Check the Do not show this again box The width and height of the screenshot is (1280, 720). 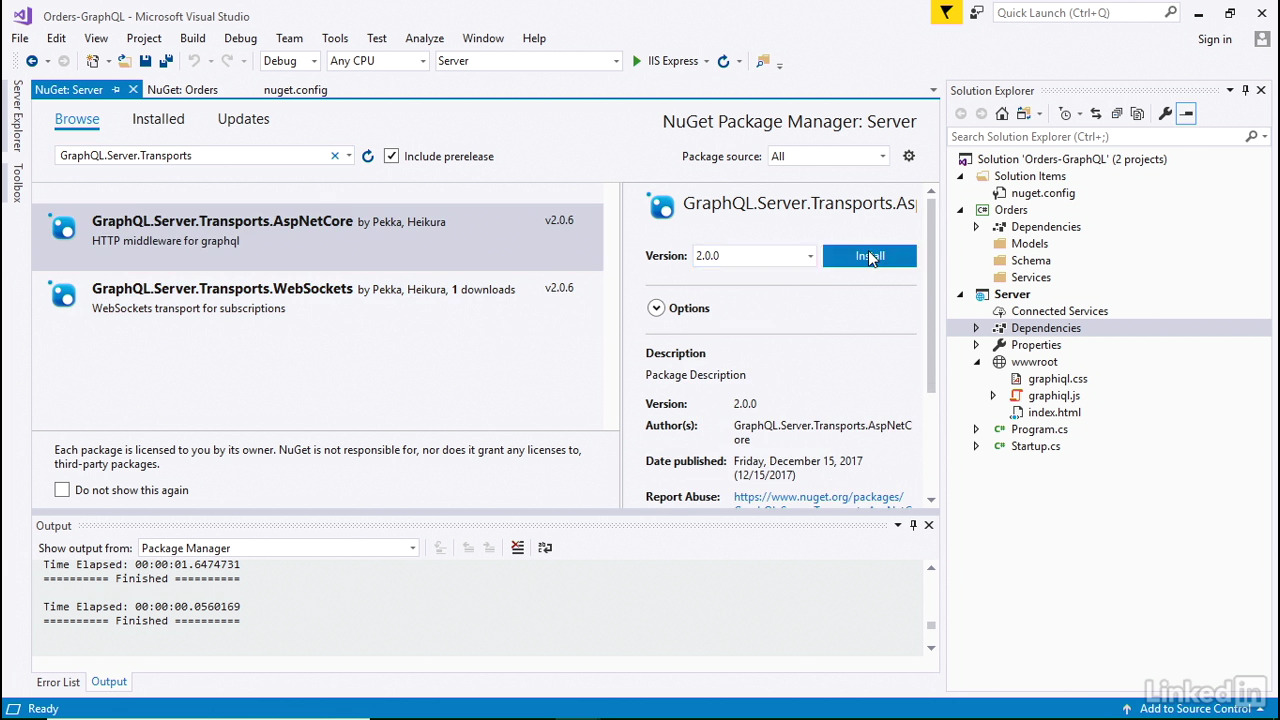click(x=62, y=490)
